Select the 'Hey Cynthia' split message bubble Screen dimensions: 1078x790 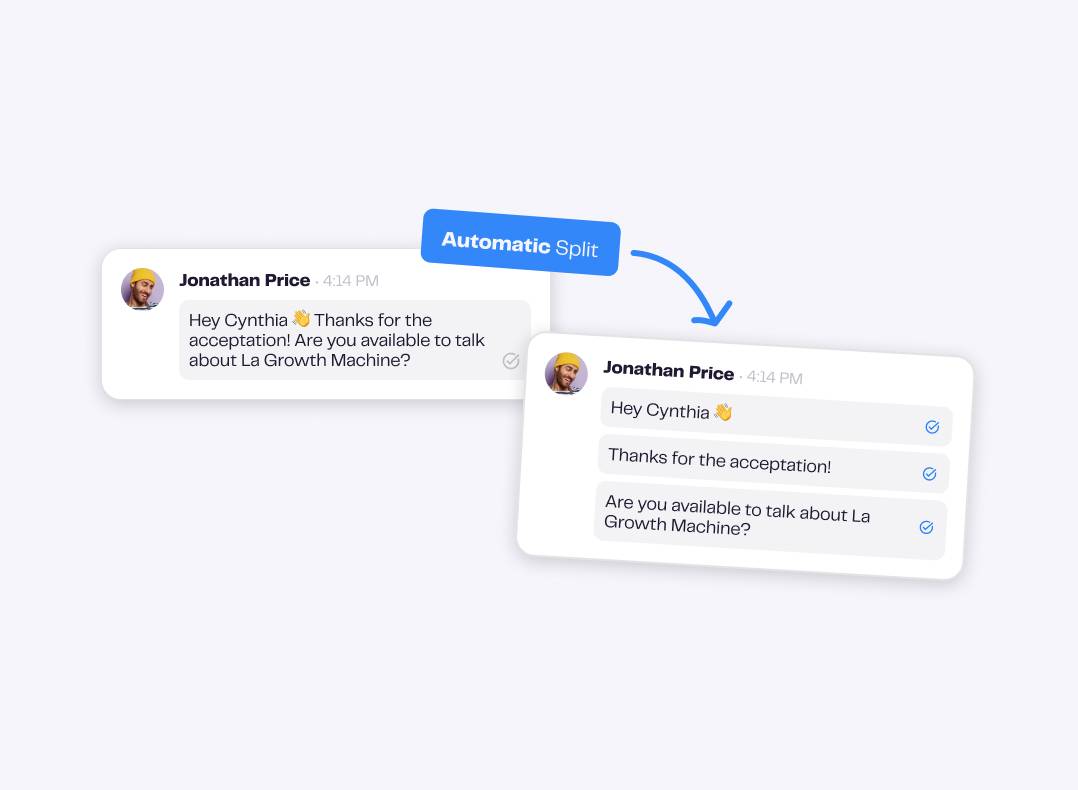click(776, 416)
